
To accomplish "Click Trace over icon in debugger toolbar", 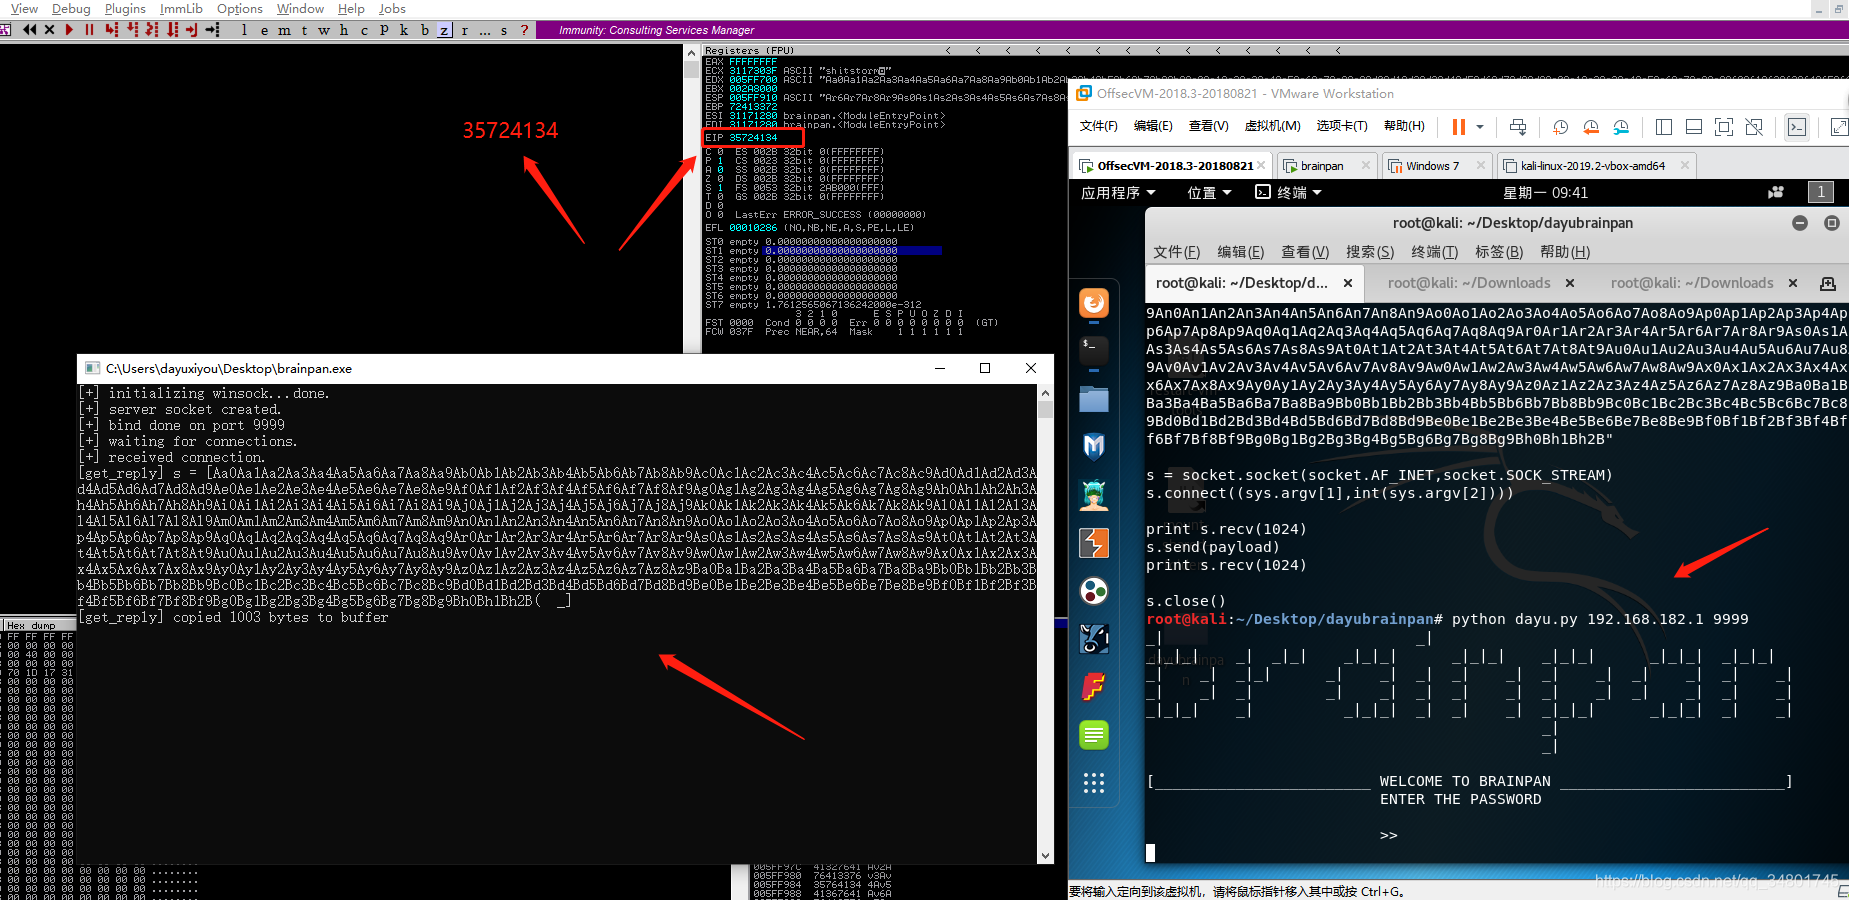I will 173,30.
